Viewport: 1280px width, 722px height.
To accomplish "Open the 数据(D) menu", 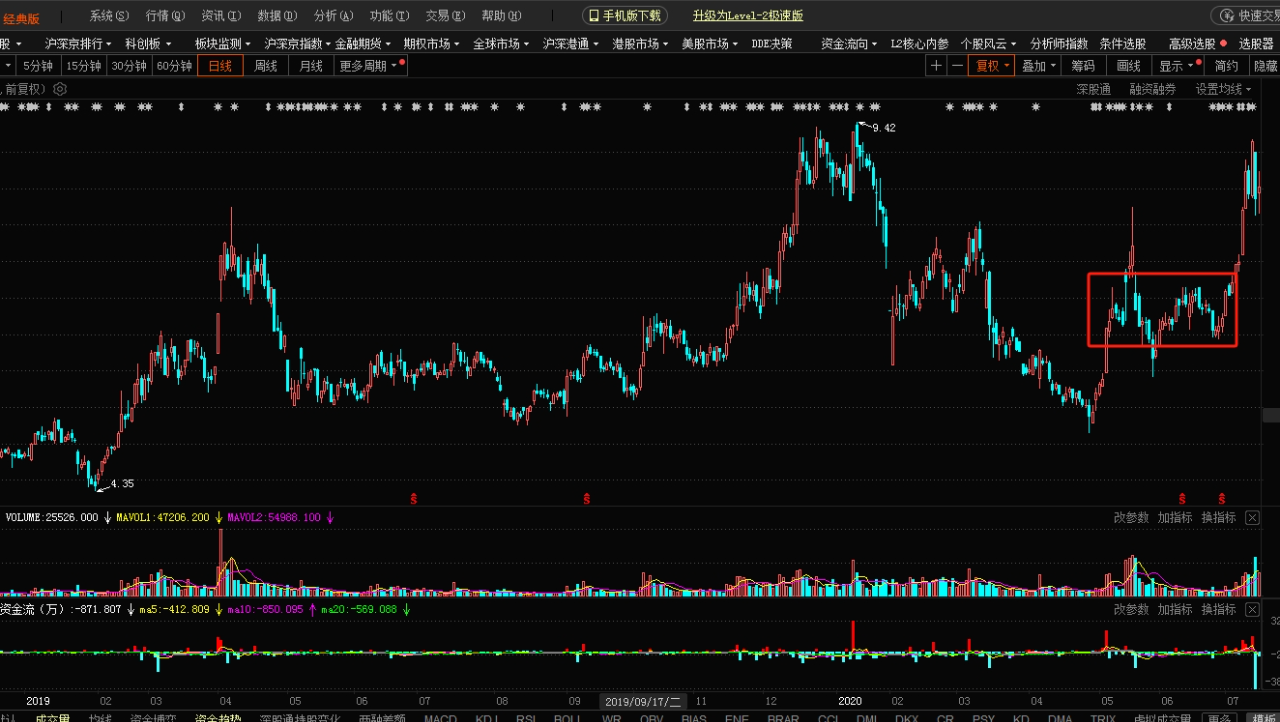I will (x=277, y=16).
